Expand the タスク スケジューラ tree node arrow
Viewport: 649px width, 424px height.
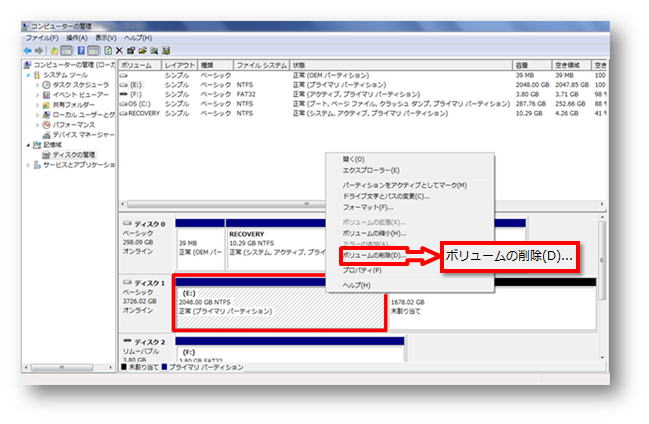tap(37, 85)
